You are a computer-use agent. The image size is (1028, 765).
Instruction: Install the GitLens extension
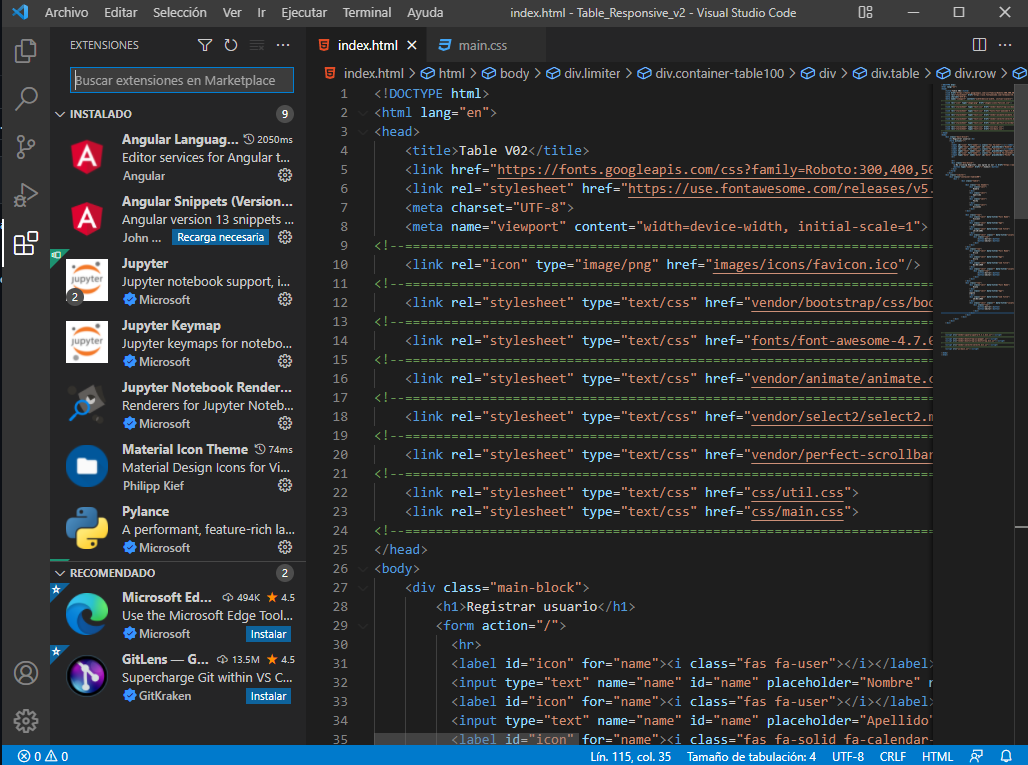[x=268, y=696]
